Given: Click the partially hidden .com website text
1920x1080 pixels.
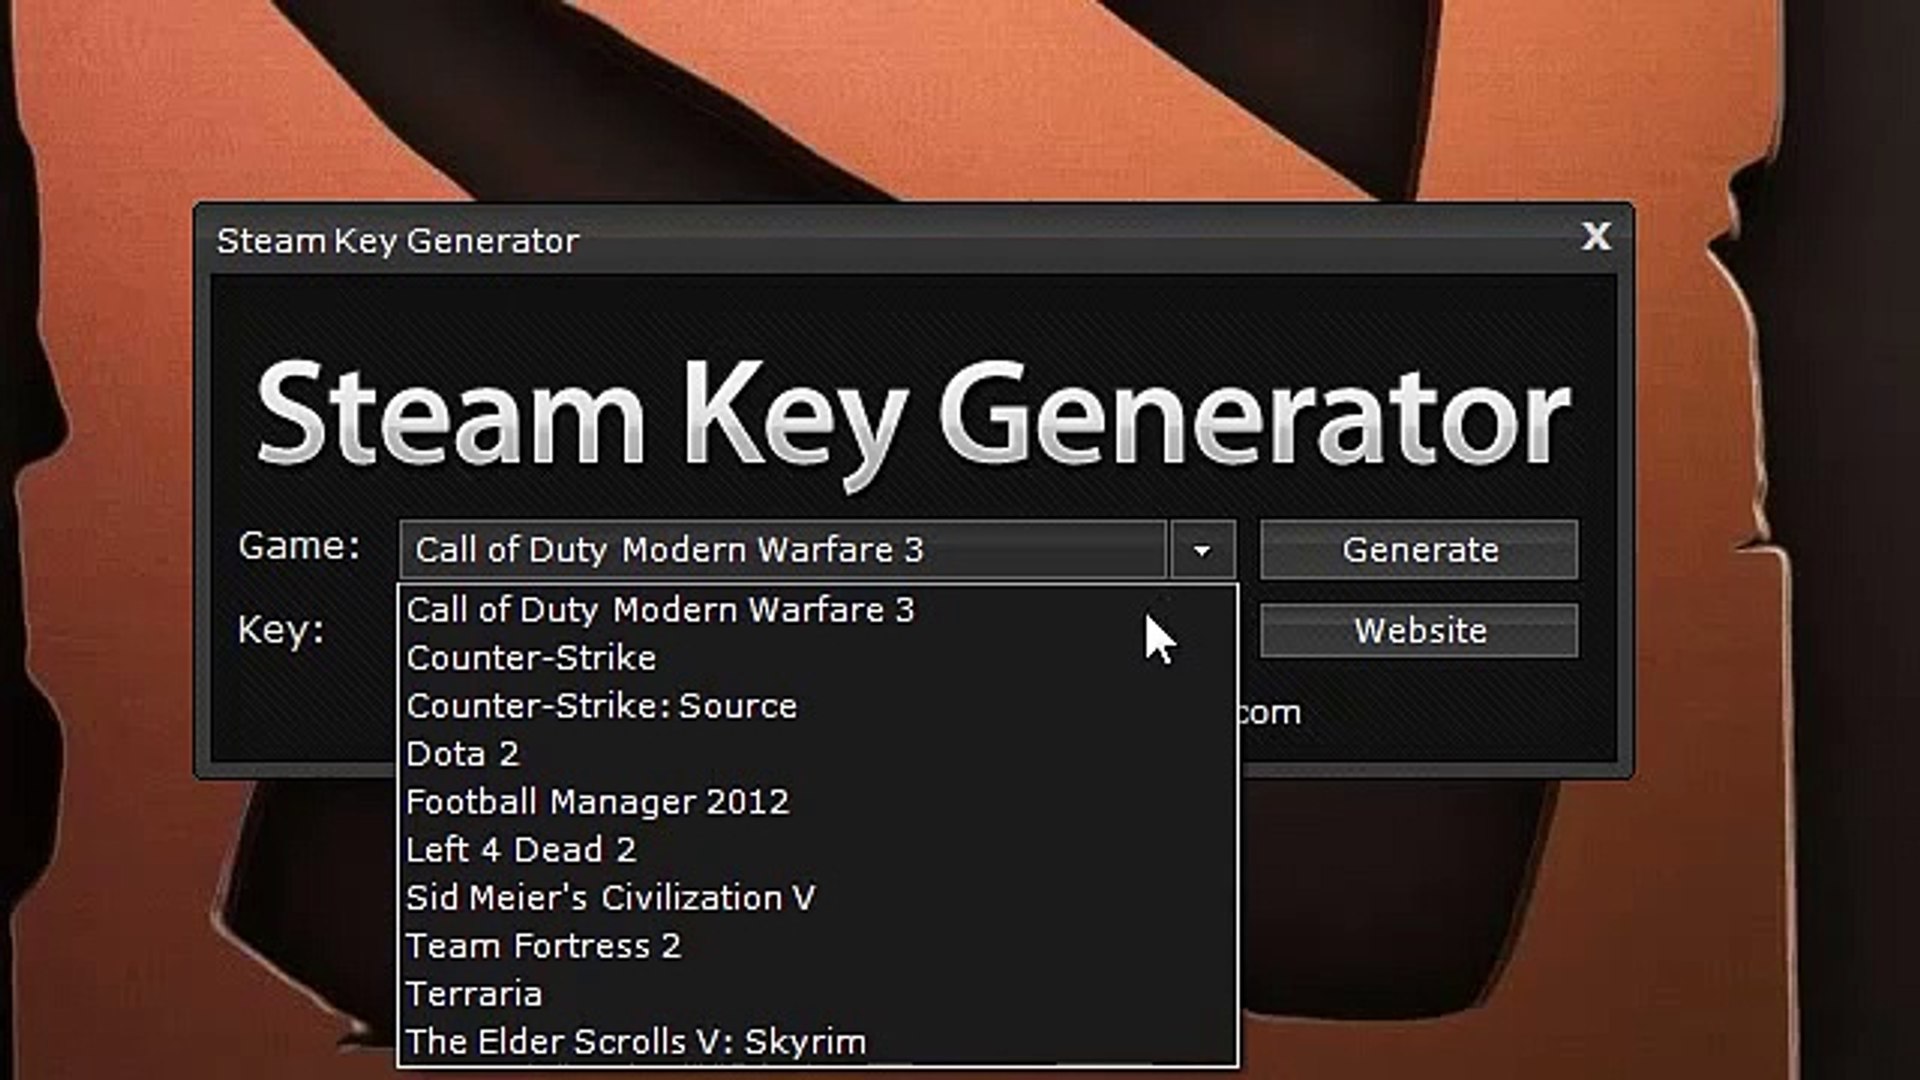Looking at the screenshot, I should pyautogui.click(x=1270, y=713).
